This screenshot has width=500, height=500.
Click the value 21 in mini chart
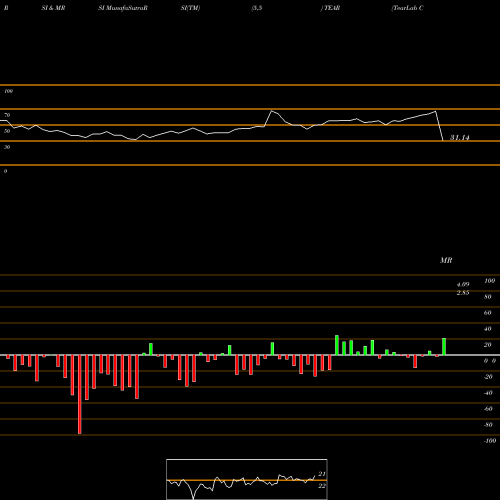[322, 474]
